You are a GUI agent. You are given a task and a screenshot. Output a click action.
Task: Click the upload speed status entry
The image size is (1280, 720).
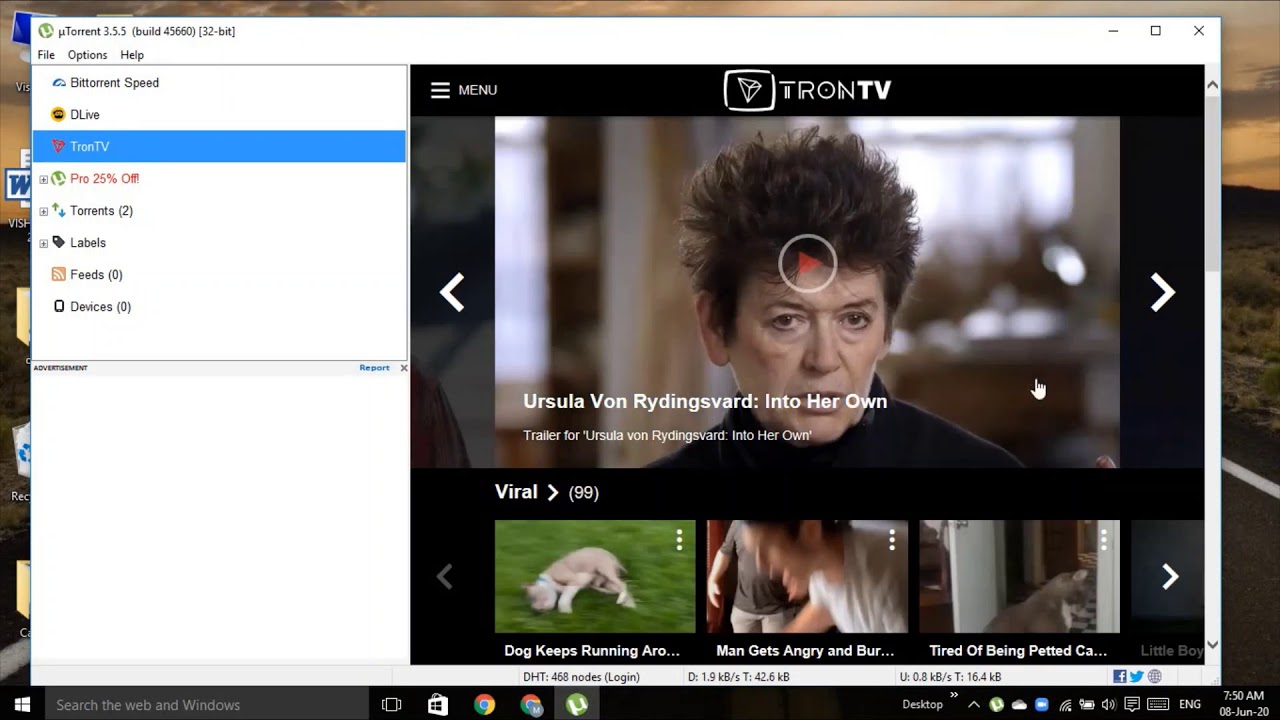(950, 677)
